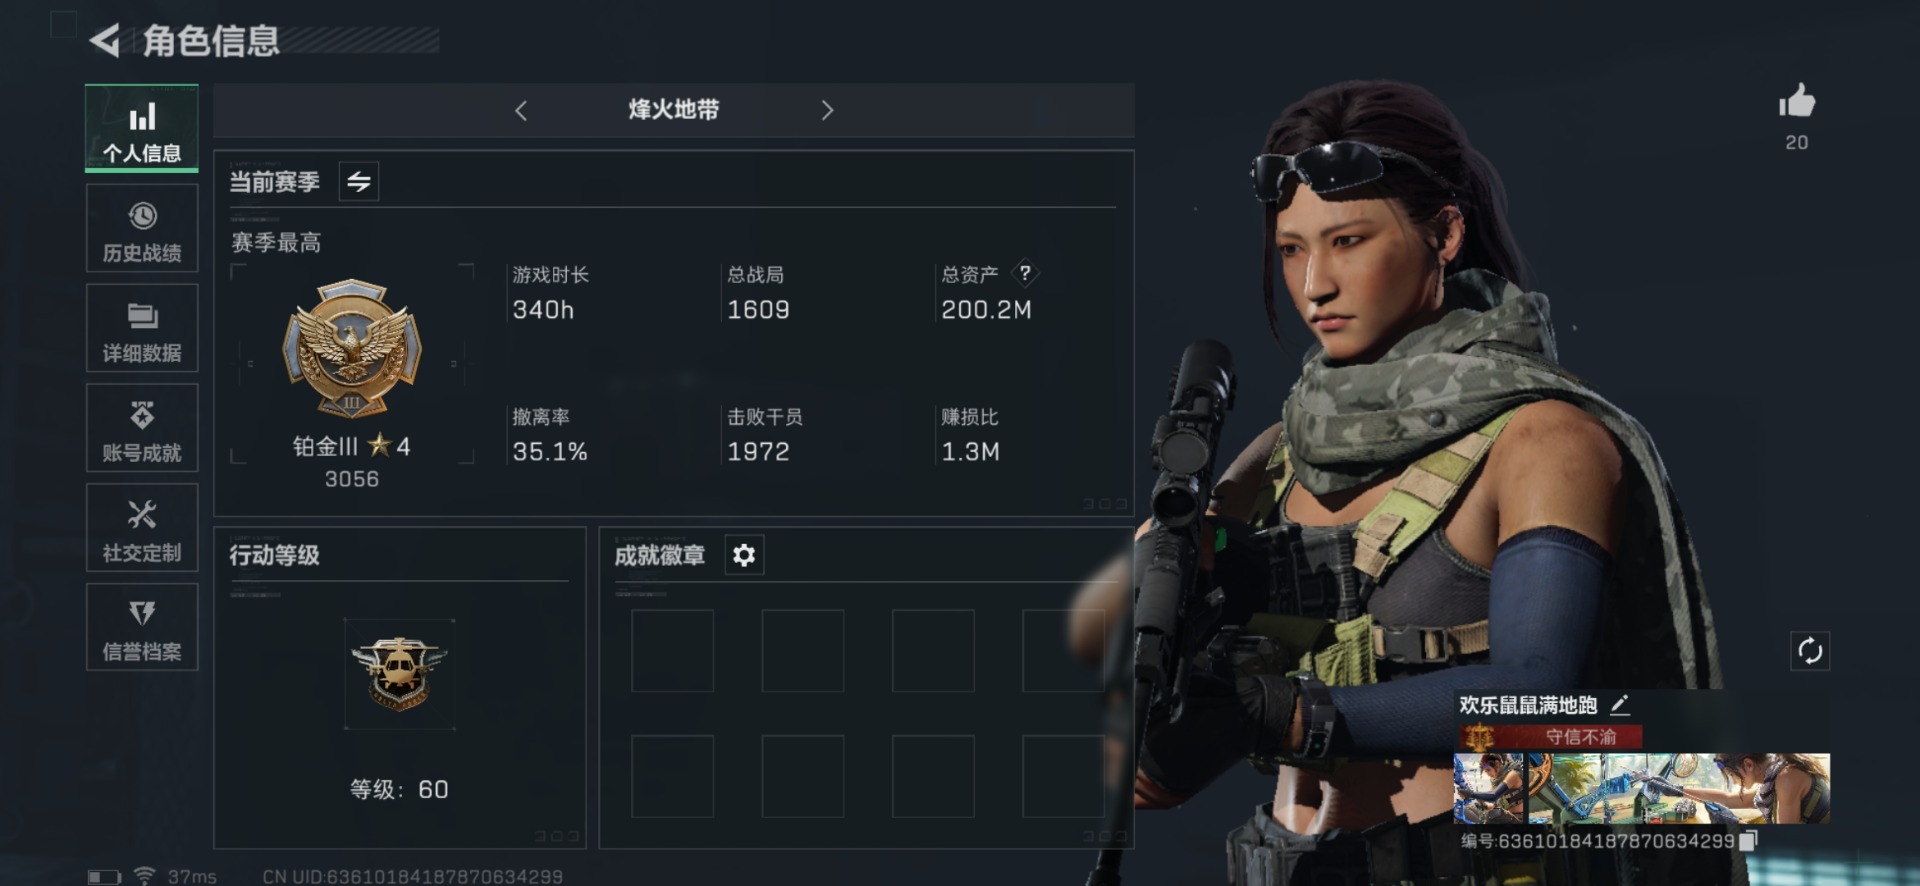Rotate the character with the refresh icon

(1809, 651)
